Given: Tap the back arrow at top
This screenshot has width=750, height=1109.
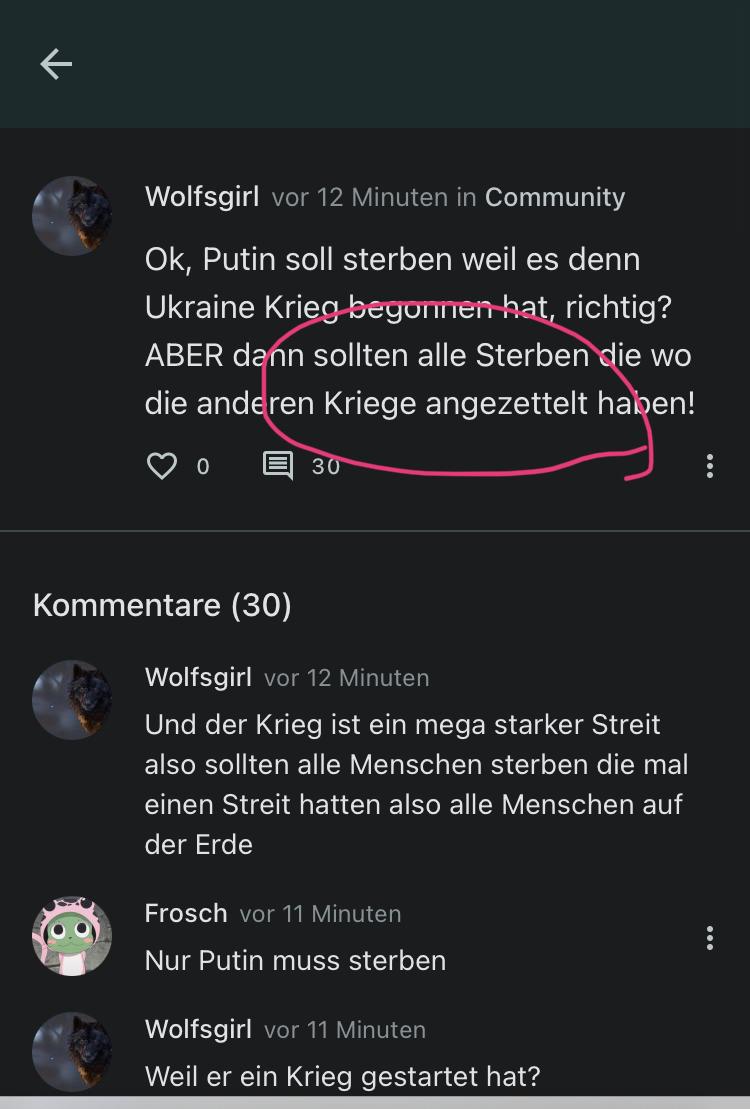Looking at the screenshot, I should (56, 64).
